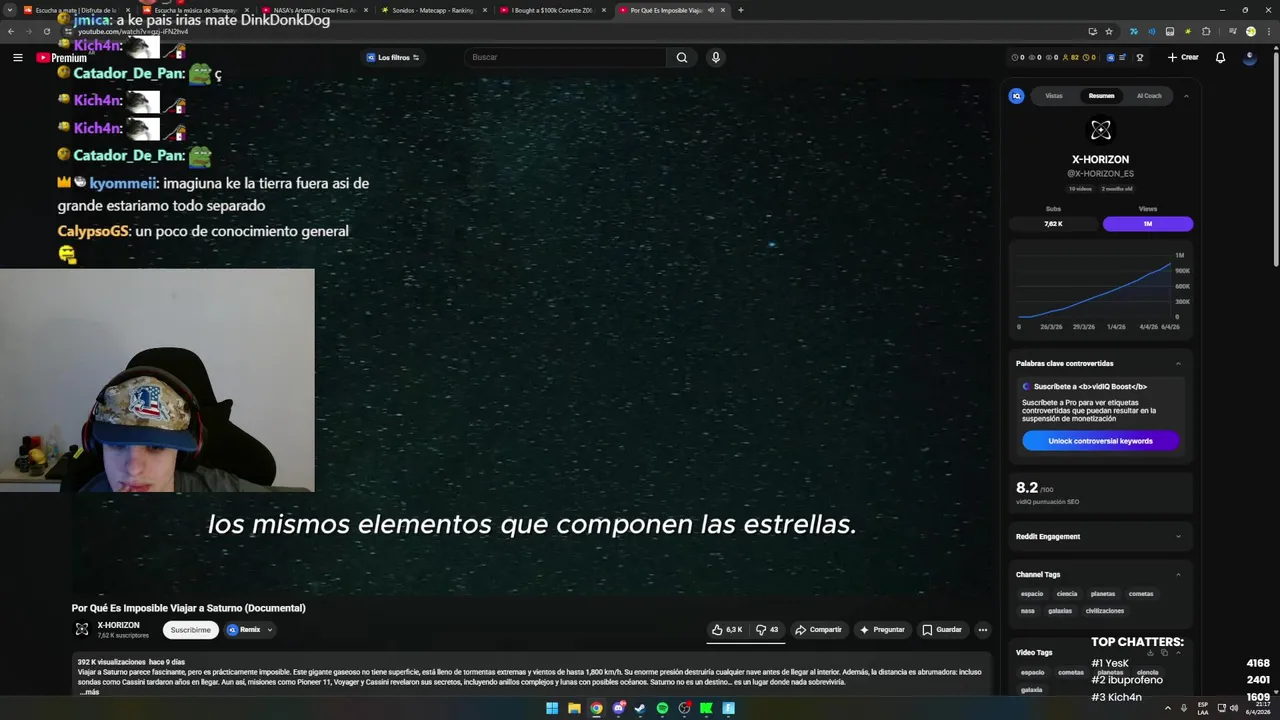Screen dimensions: 1280x720
Task: Open Steam from taskbar
Action: click(640, 708)
